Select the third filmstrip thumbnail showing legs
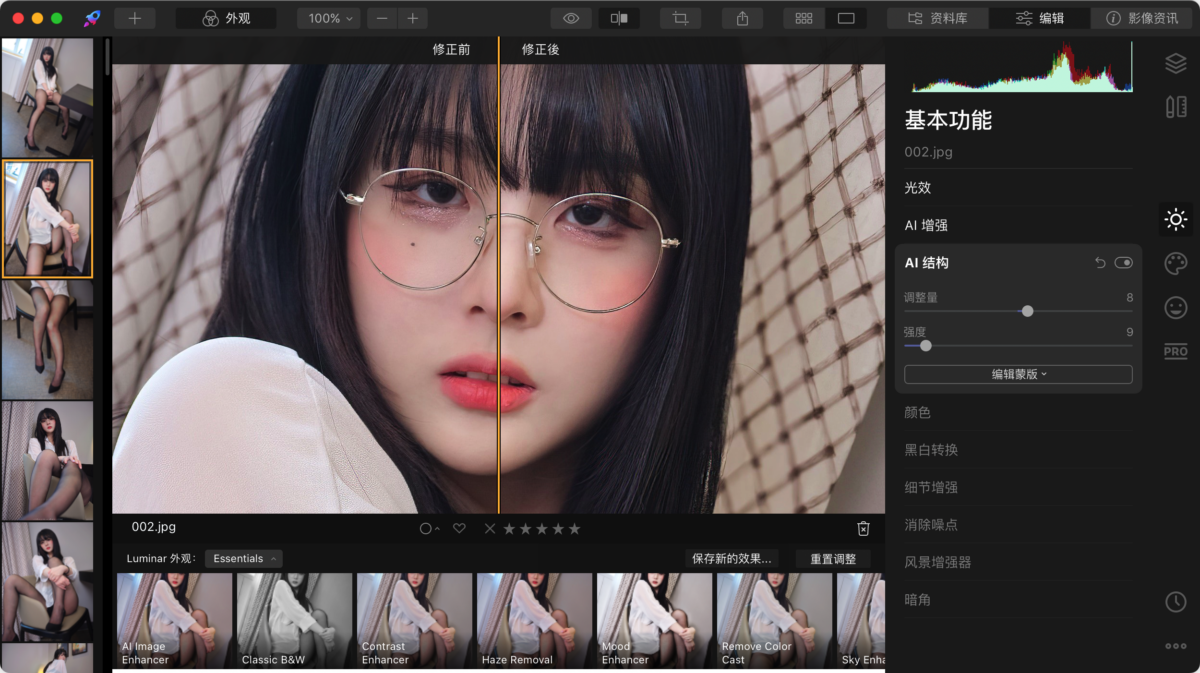 click(x=47, y=340)
